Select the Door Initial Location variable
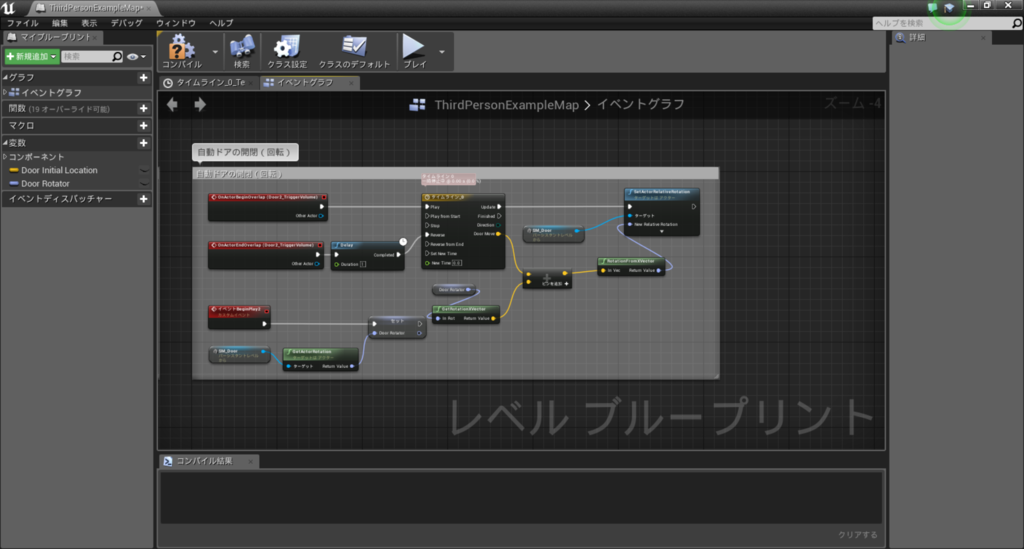Image resolution: width=1024 pixels, height=549 pixels. pos(59,170)
